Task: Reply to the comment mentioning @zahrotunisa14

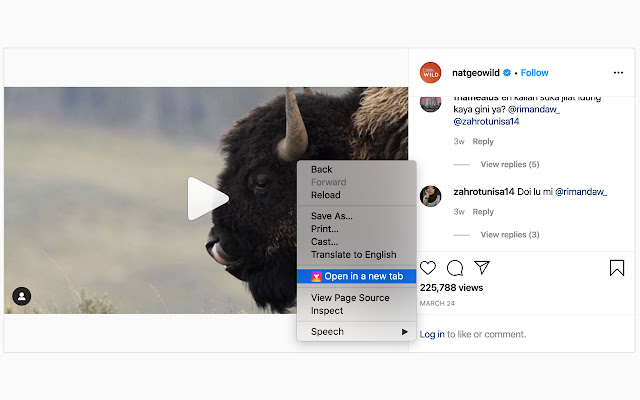Action: click(483, 141)
